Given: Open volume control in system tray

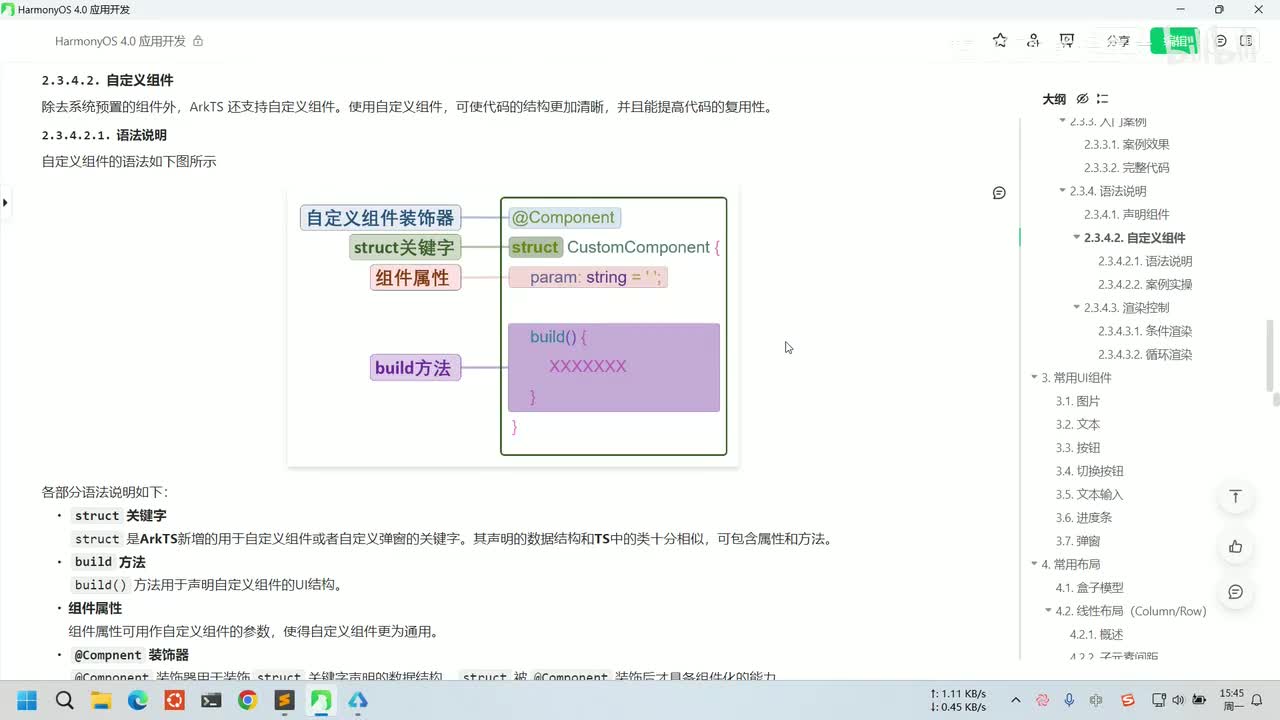Looking at the screenshot, I should tap(1178, 700).
